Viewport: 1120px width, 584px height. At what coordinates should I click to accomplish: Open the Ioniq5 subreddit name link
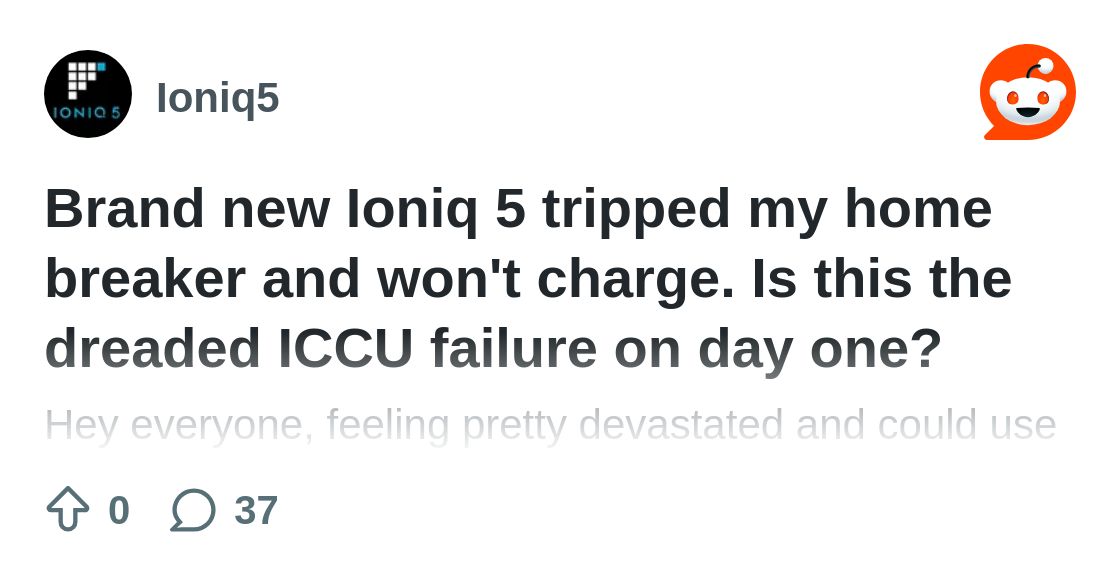tap(217, 98)
